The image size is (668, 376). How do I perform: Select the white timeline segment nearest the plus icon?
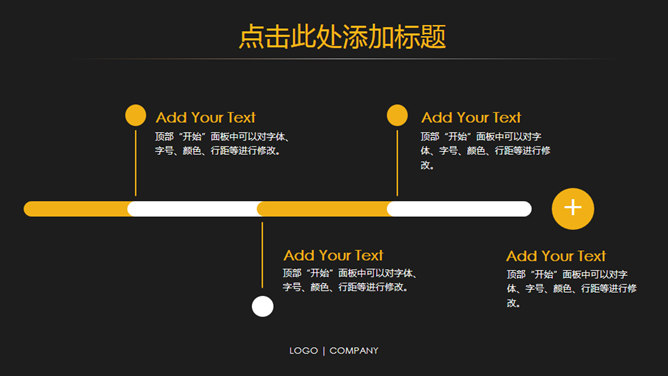tap(459, 209)
